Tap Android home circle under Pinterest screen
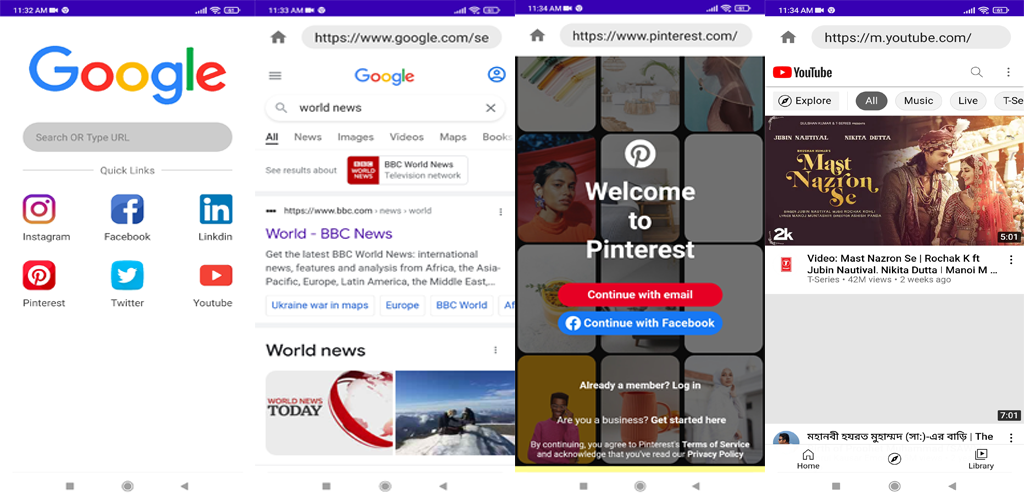1024x500 pixels. pyautogui.click(x=640, y=486)
